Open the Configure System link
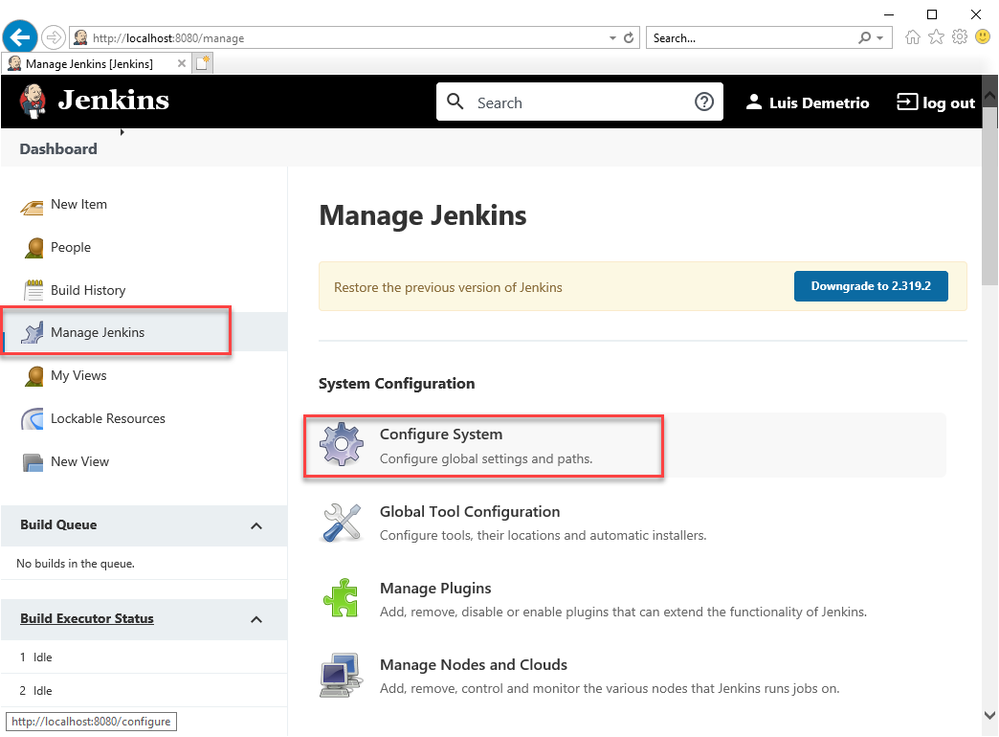This screenshot has width=999, height=737. coord(441,434)
